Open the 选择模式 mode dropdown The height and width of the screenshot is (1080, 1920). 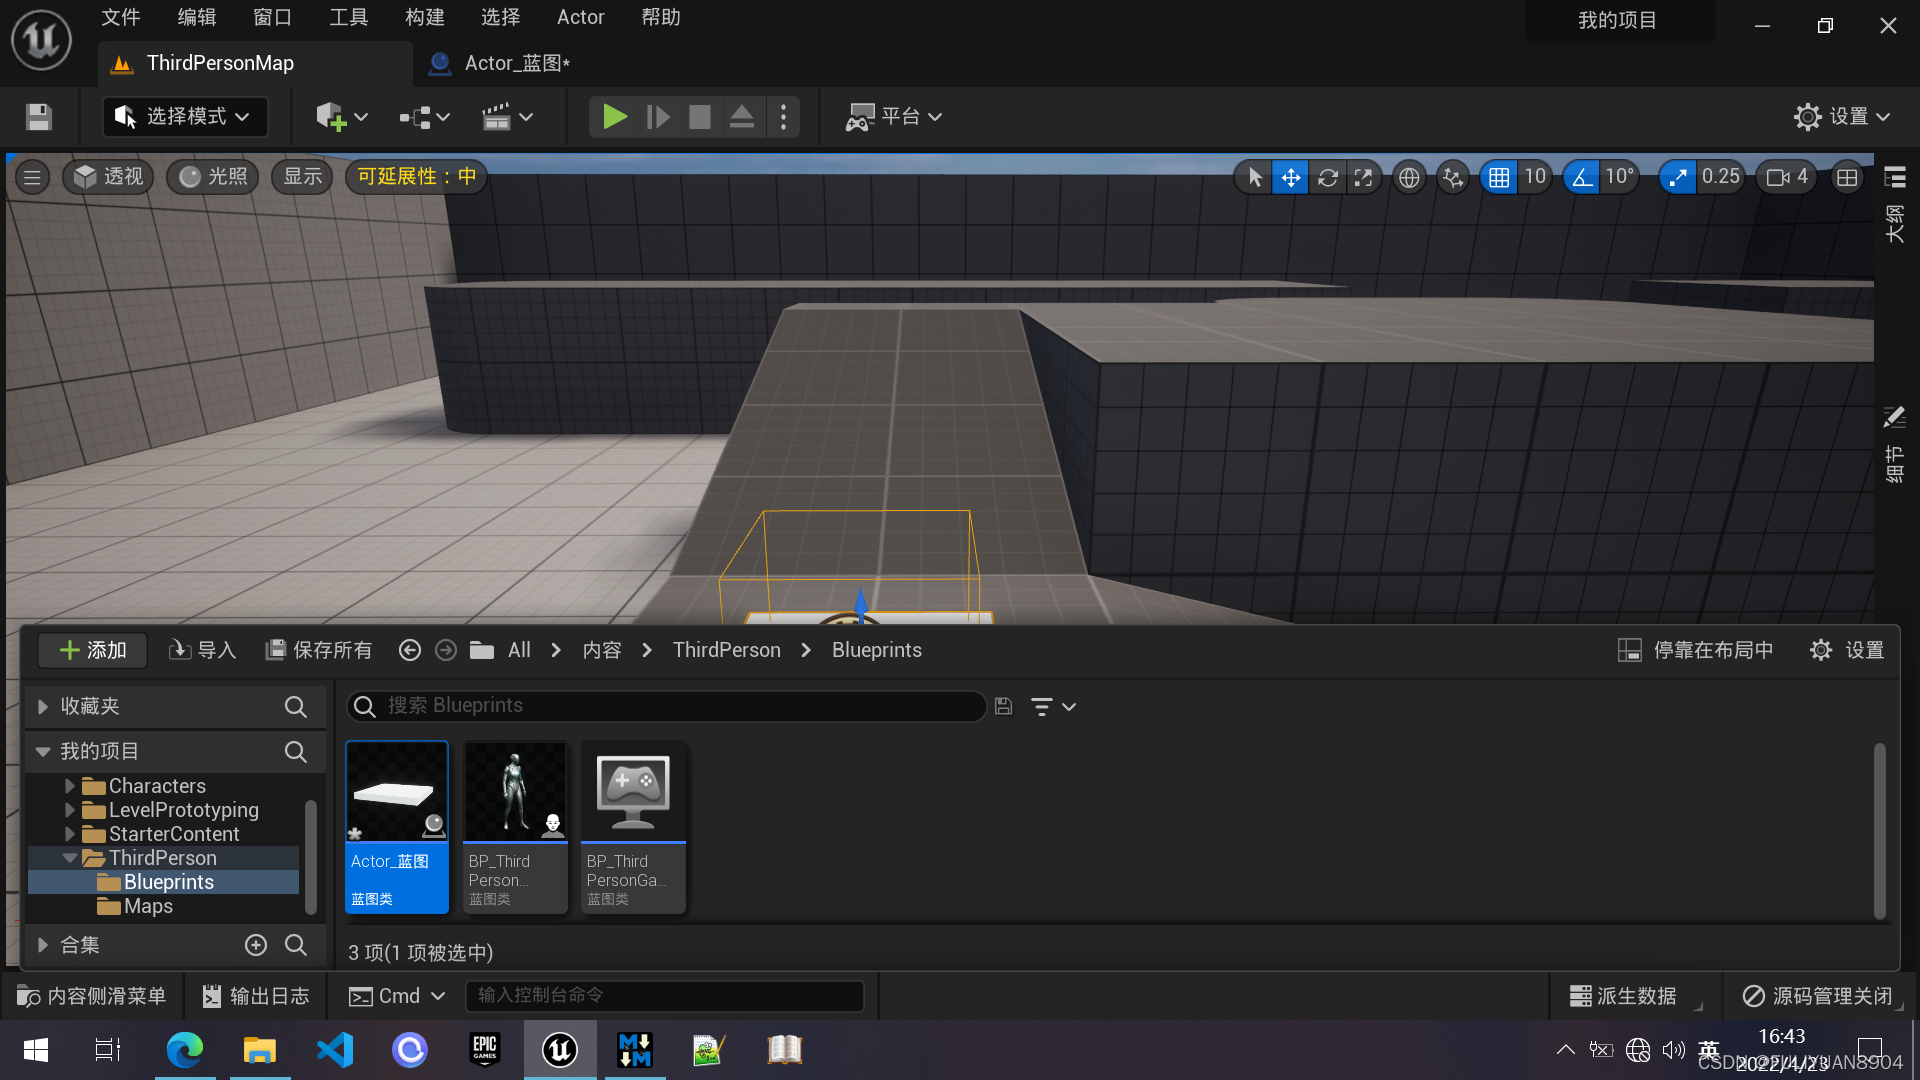pyautogui.click(x=184, y=117)
